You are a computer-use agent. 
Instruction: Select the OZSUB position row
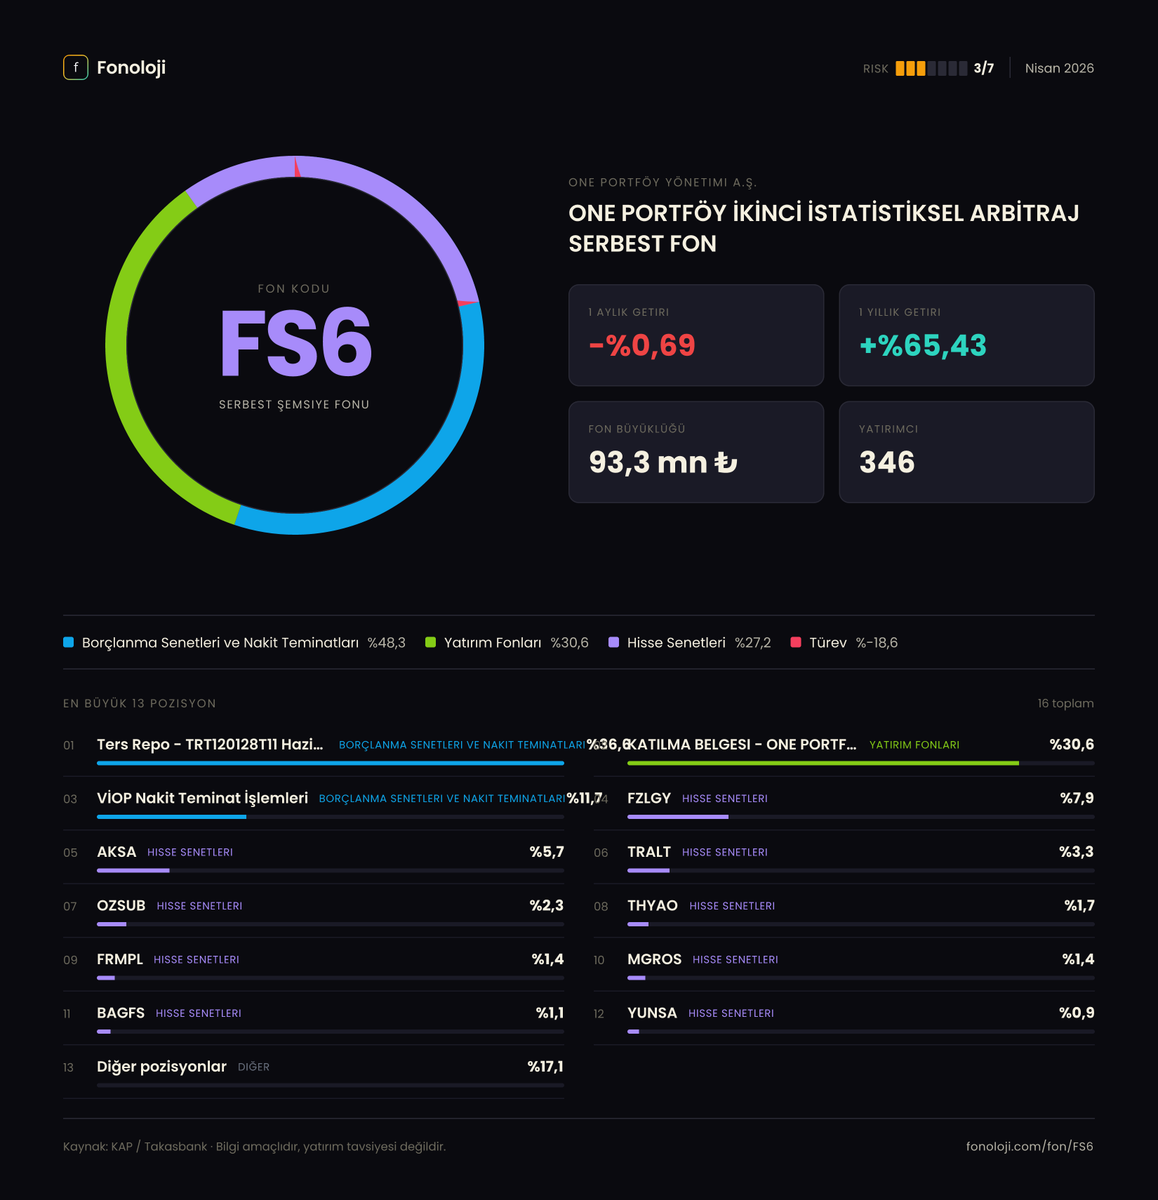[x=313, y=911]
